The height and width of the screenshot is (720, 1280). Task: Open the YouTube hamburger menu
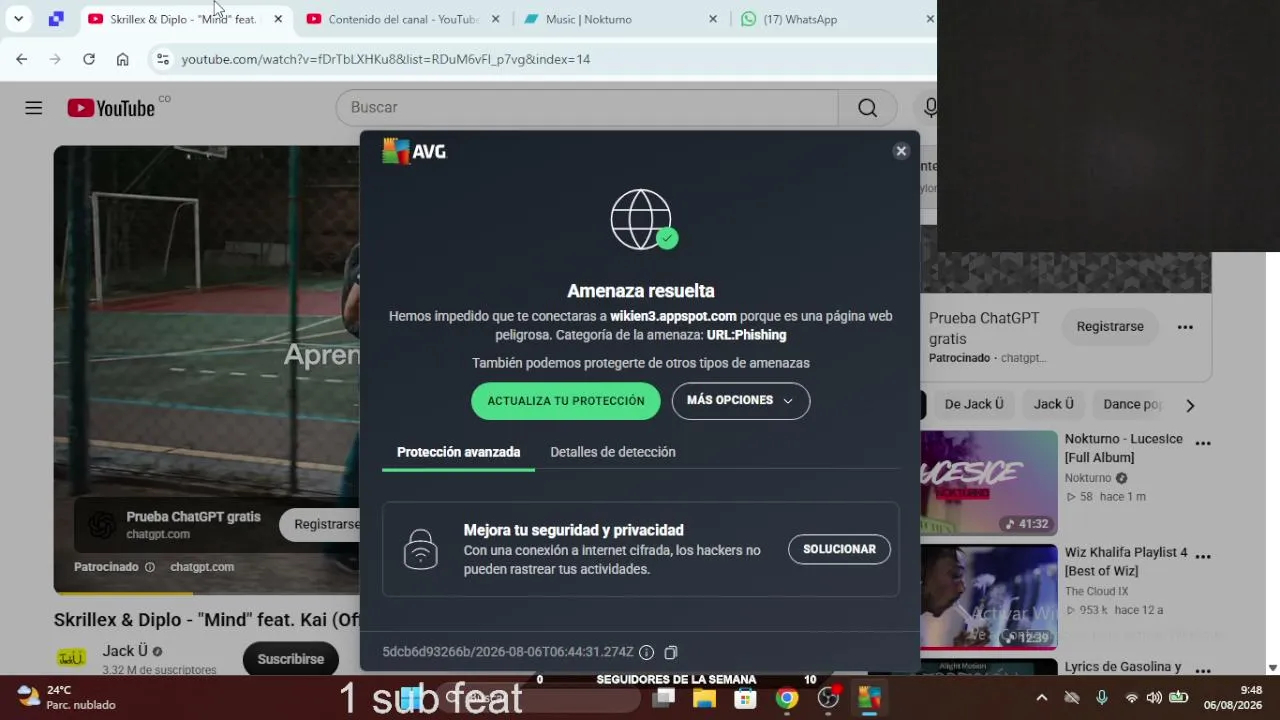34,108
